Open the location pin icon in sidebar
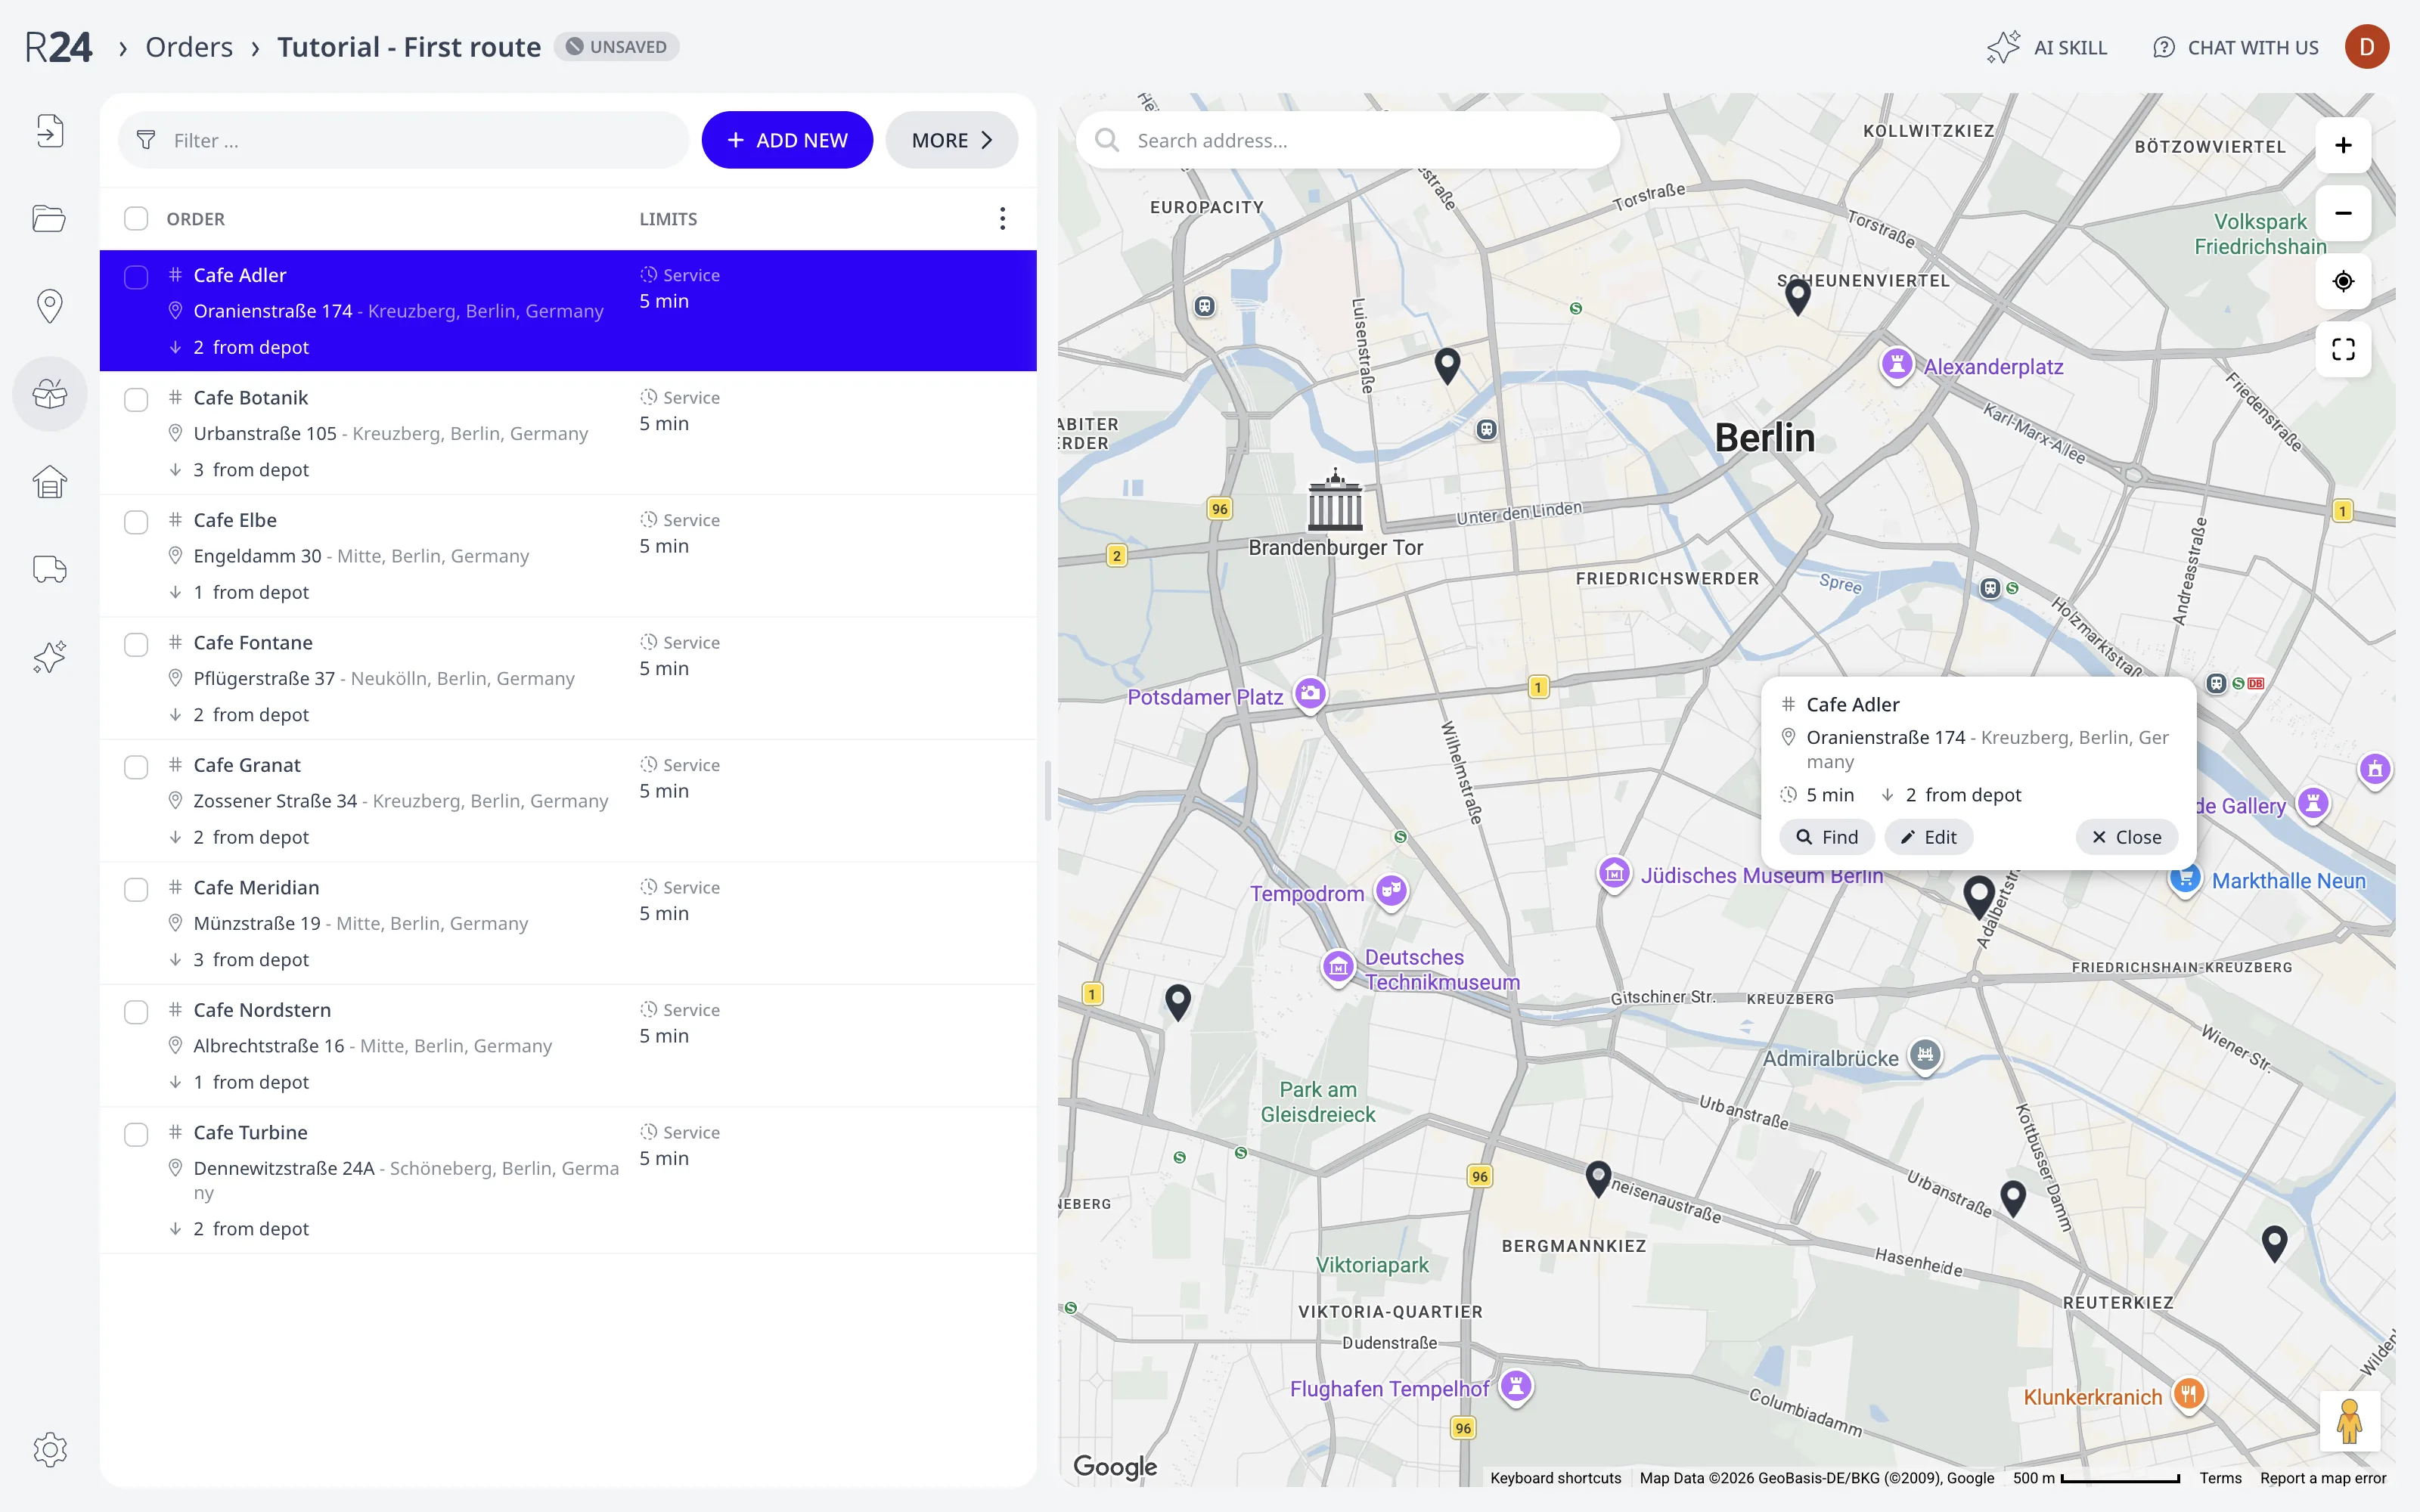The width and height of the screenshot is (2420, 1512). [49, 306]
